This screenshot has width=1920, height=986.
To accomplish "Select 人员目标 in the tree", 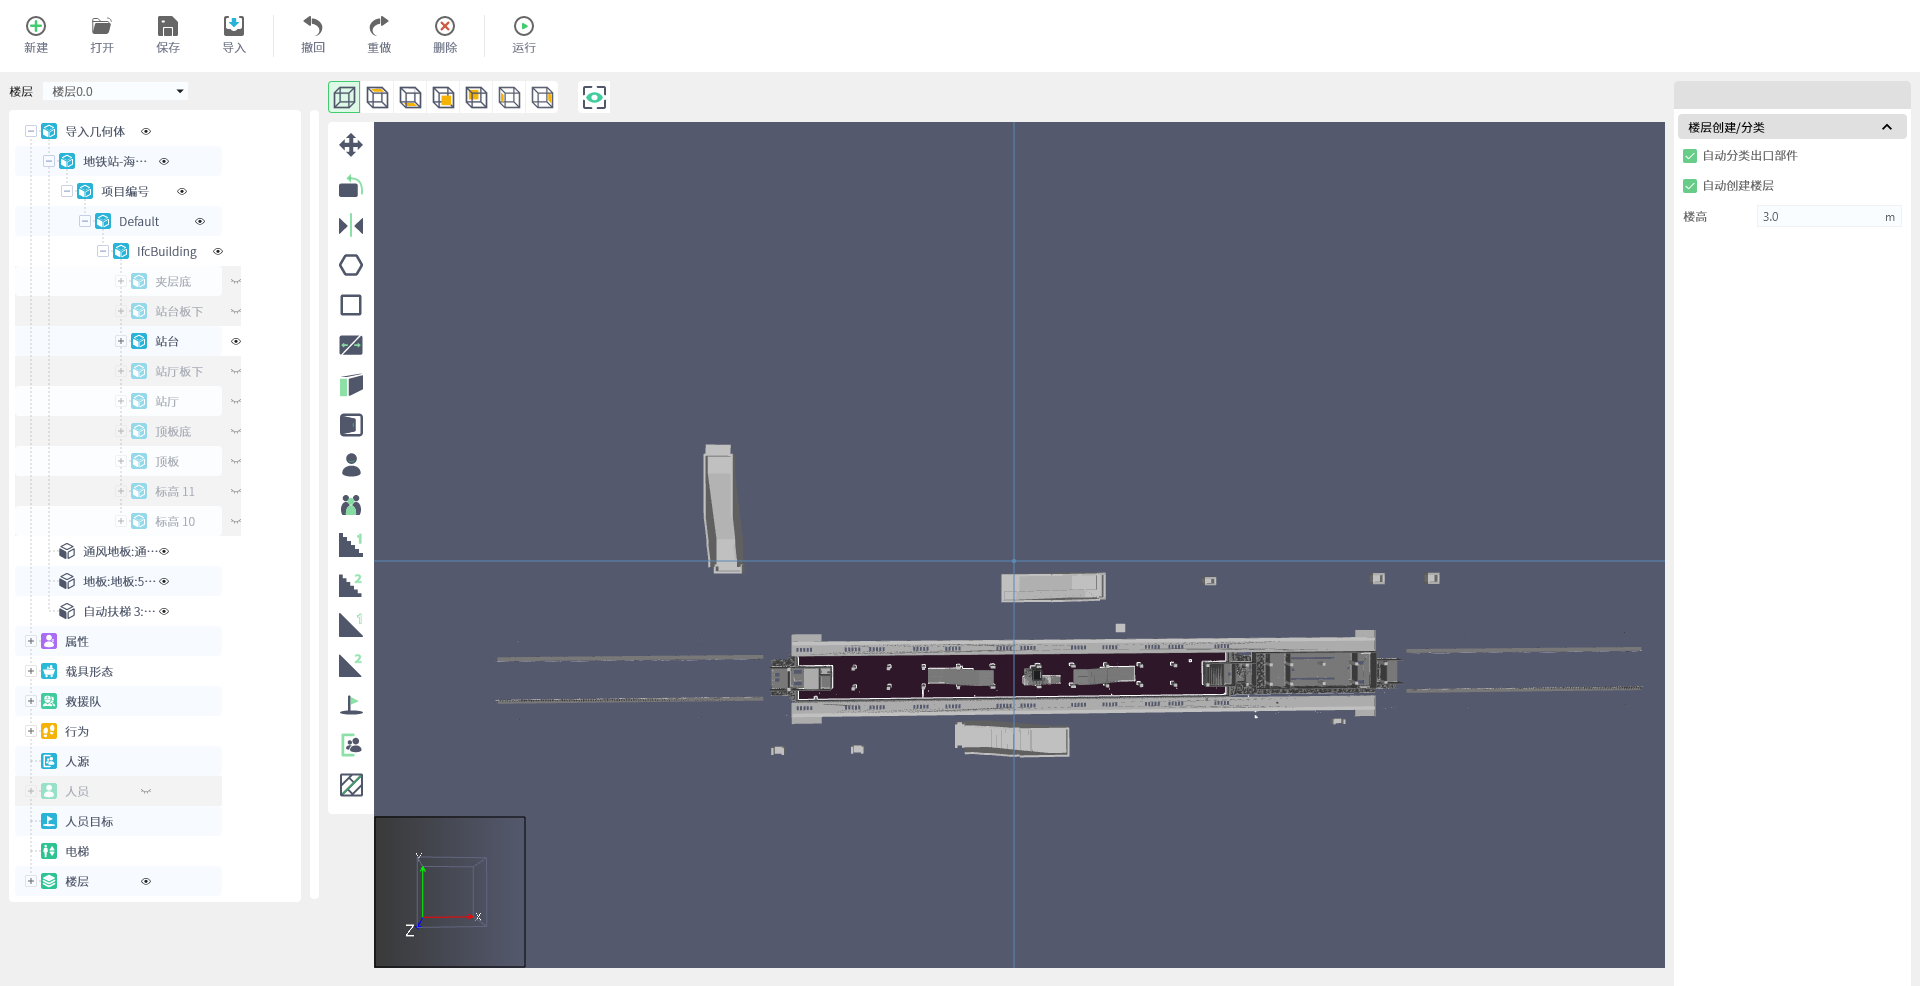I will 89,822.
